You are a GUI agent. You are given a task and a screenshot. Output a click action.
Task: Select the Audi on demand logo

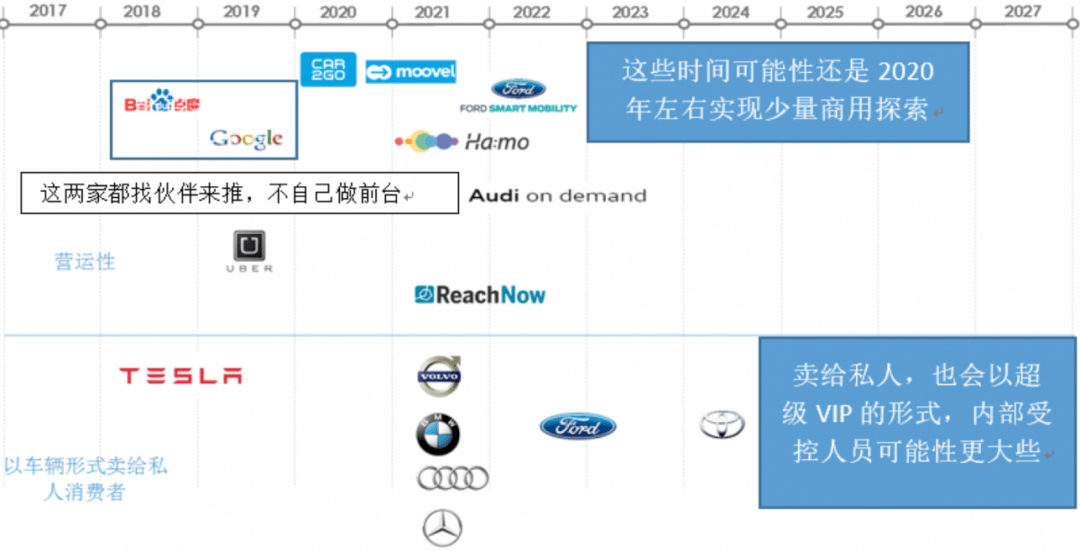click(557, 196)
